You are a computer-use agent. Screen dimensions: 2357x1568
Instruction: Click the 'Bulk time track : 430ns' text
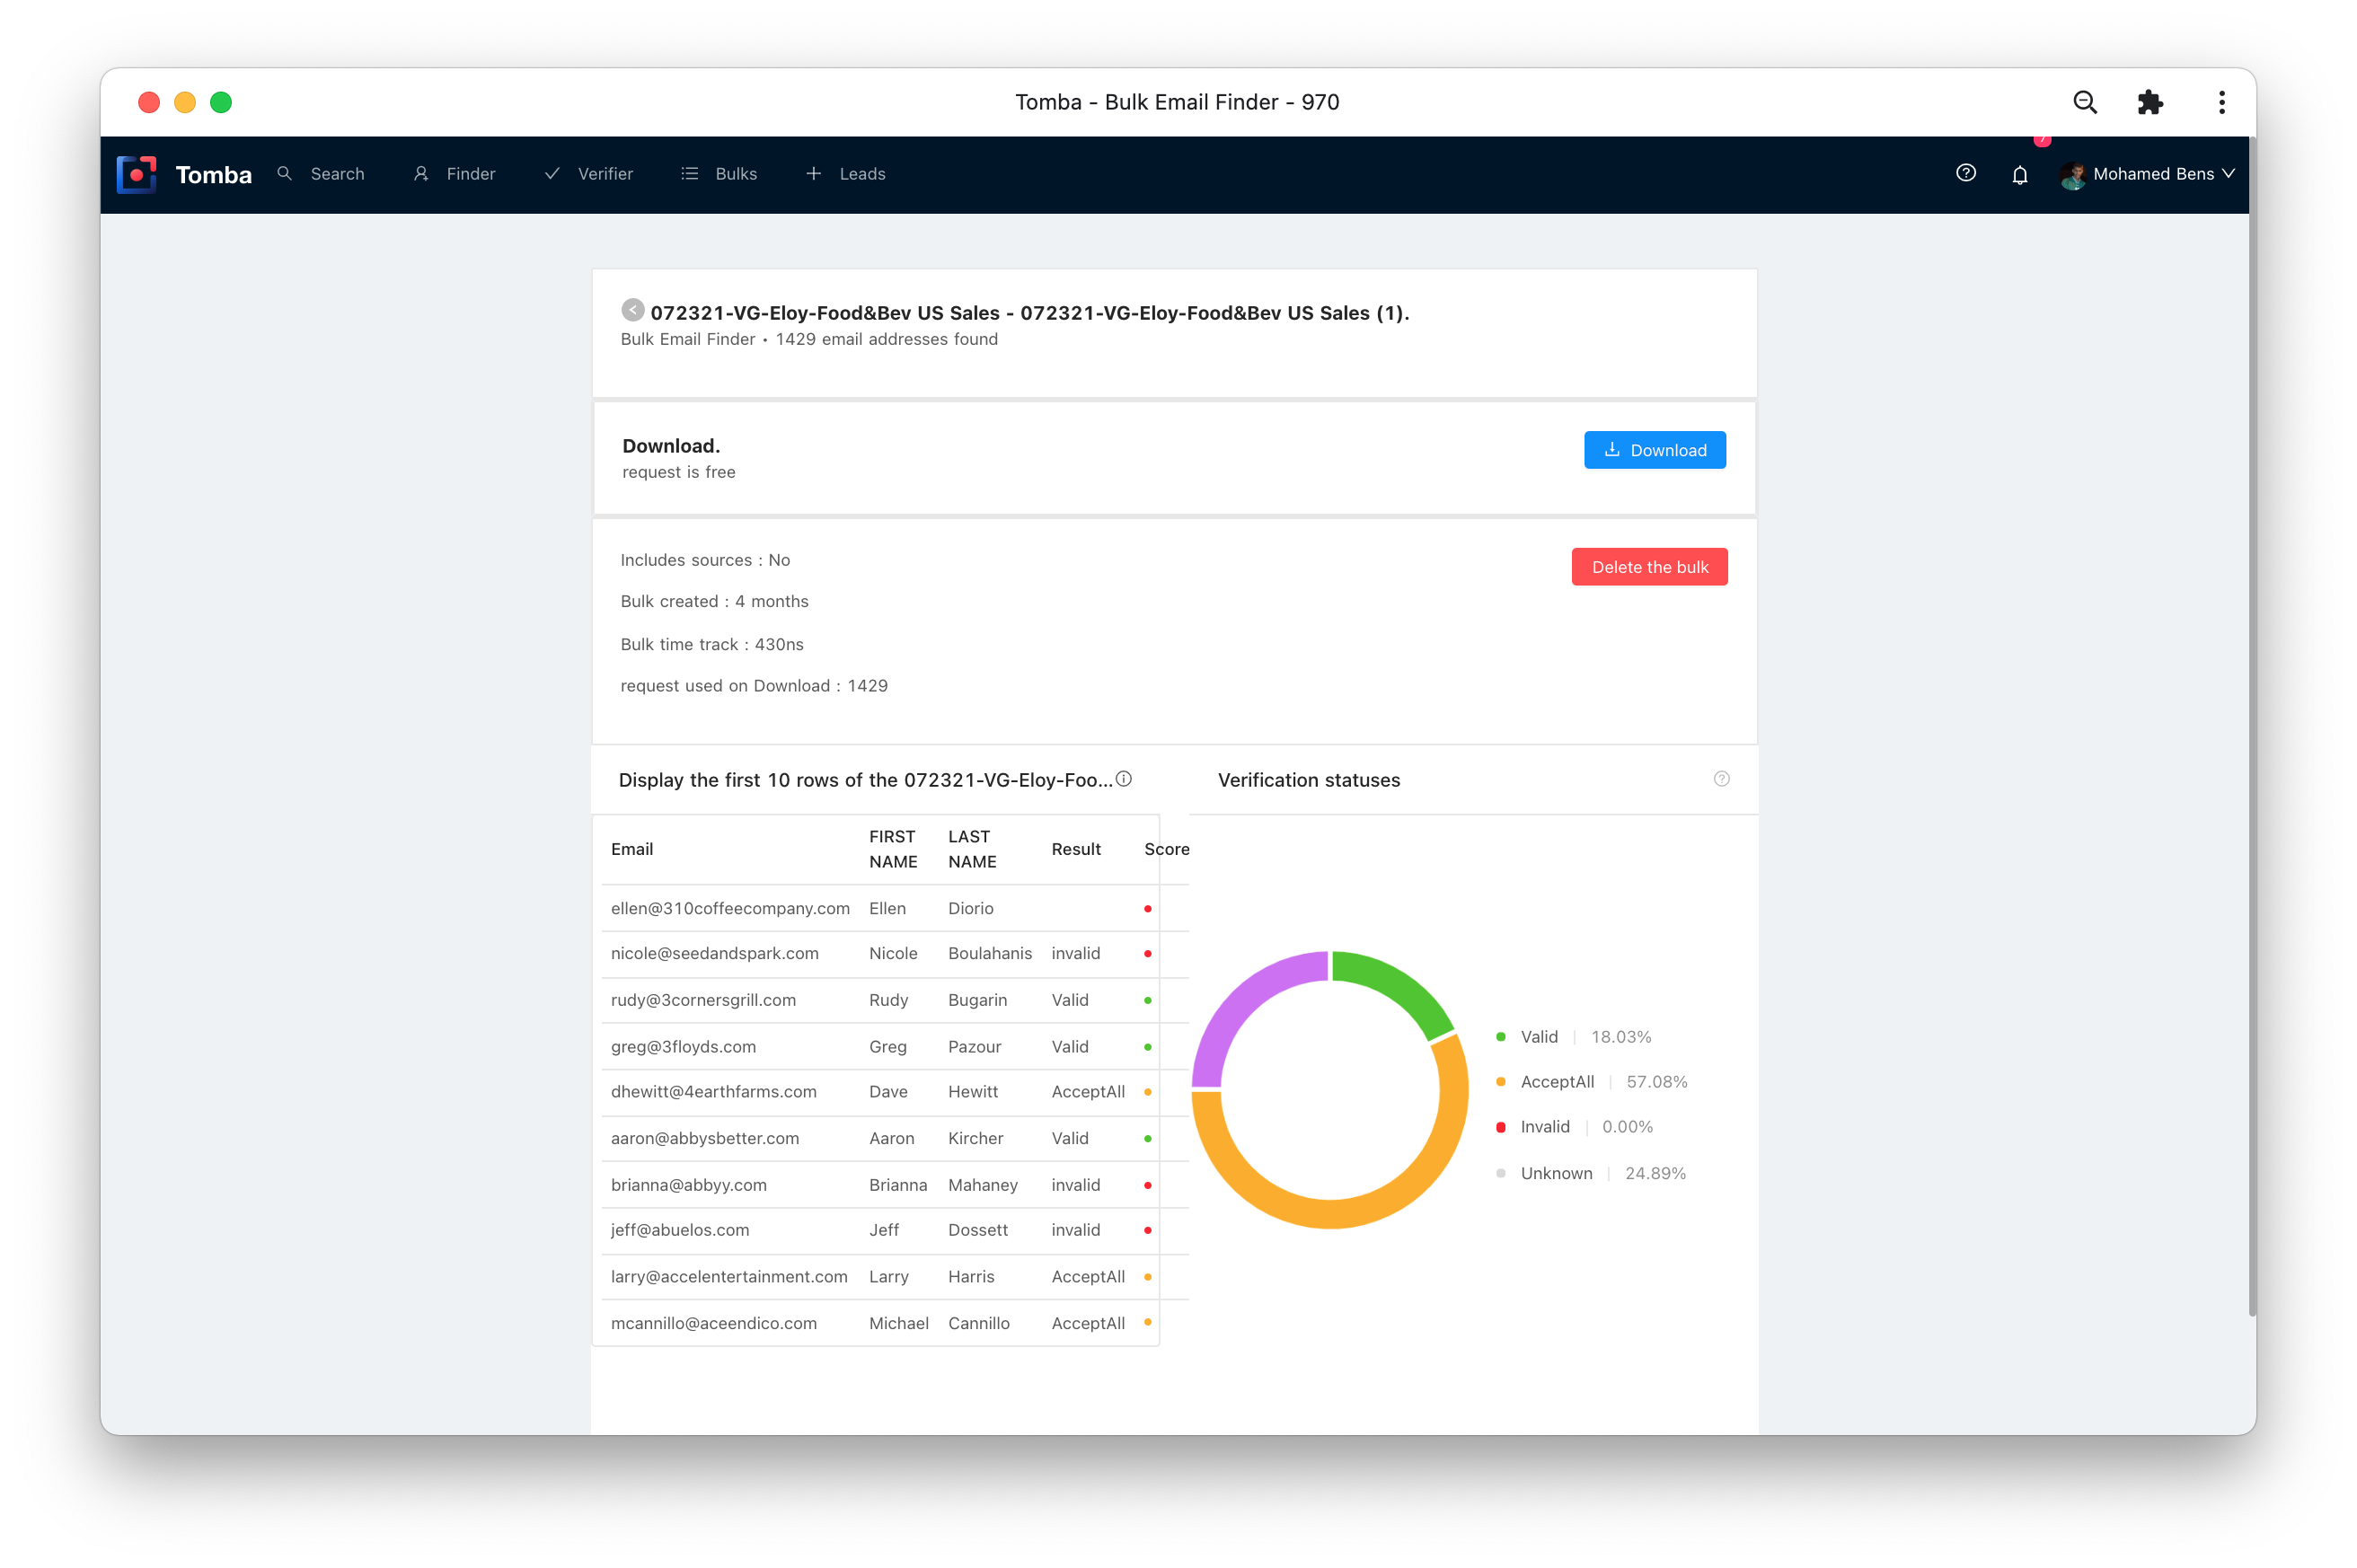click(712, 644)
